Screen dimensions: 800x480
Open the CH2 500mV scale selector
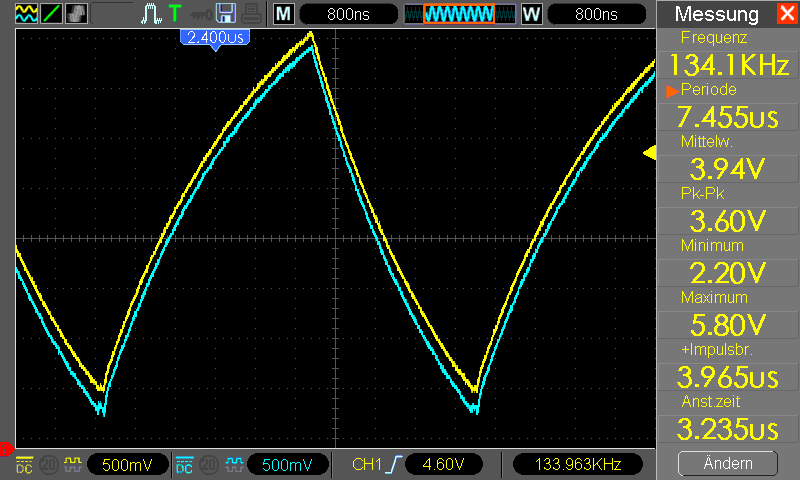pos(287,465)
